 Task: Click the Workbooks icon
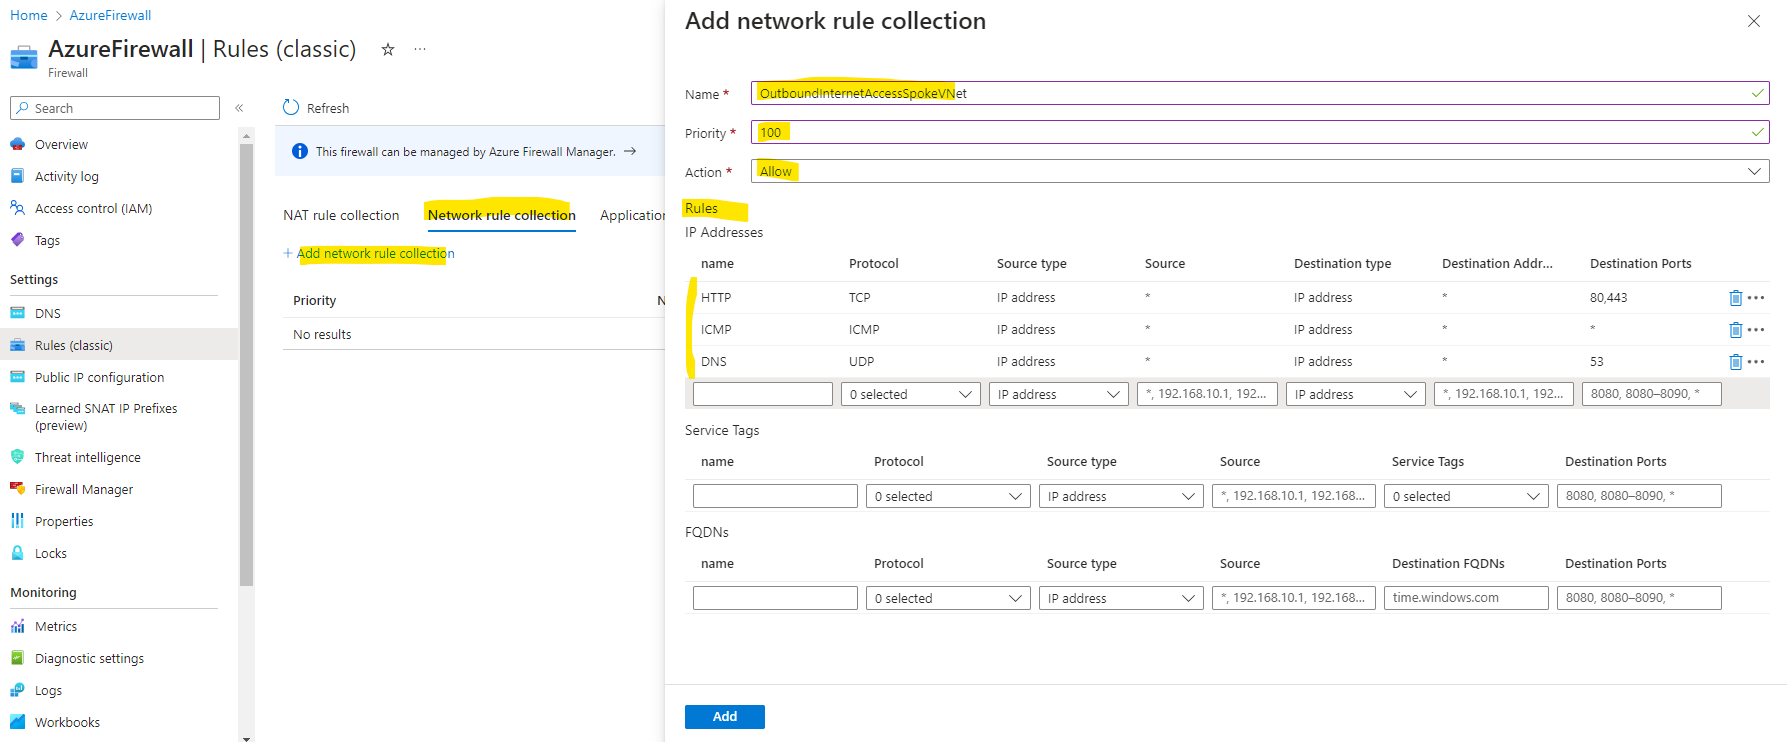pyautogui.click(x=17, y=722)
